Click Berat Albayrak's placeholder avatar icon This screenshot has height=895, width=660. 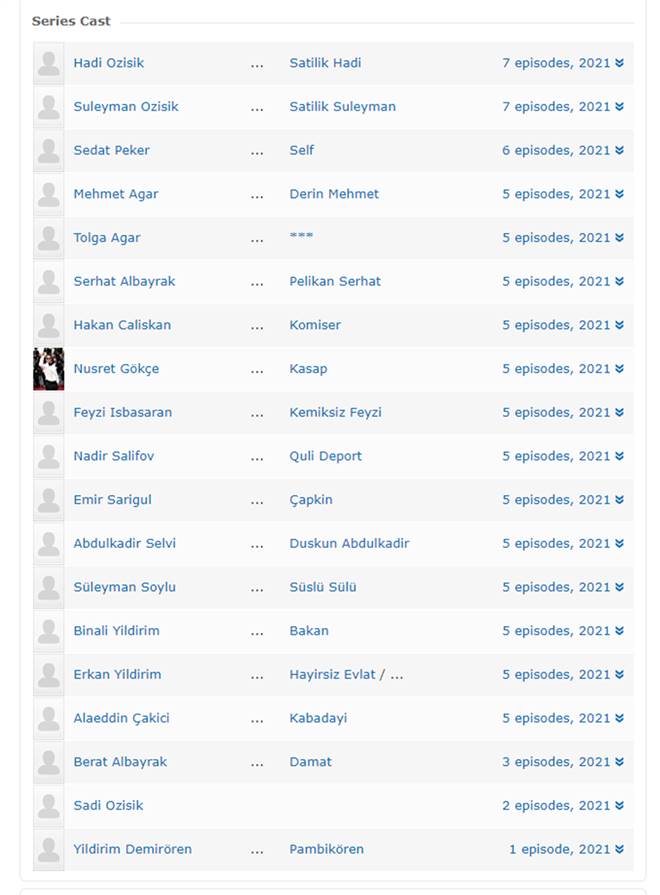tap(49, 762)
